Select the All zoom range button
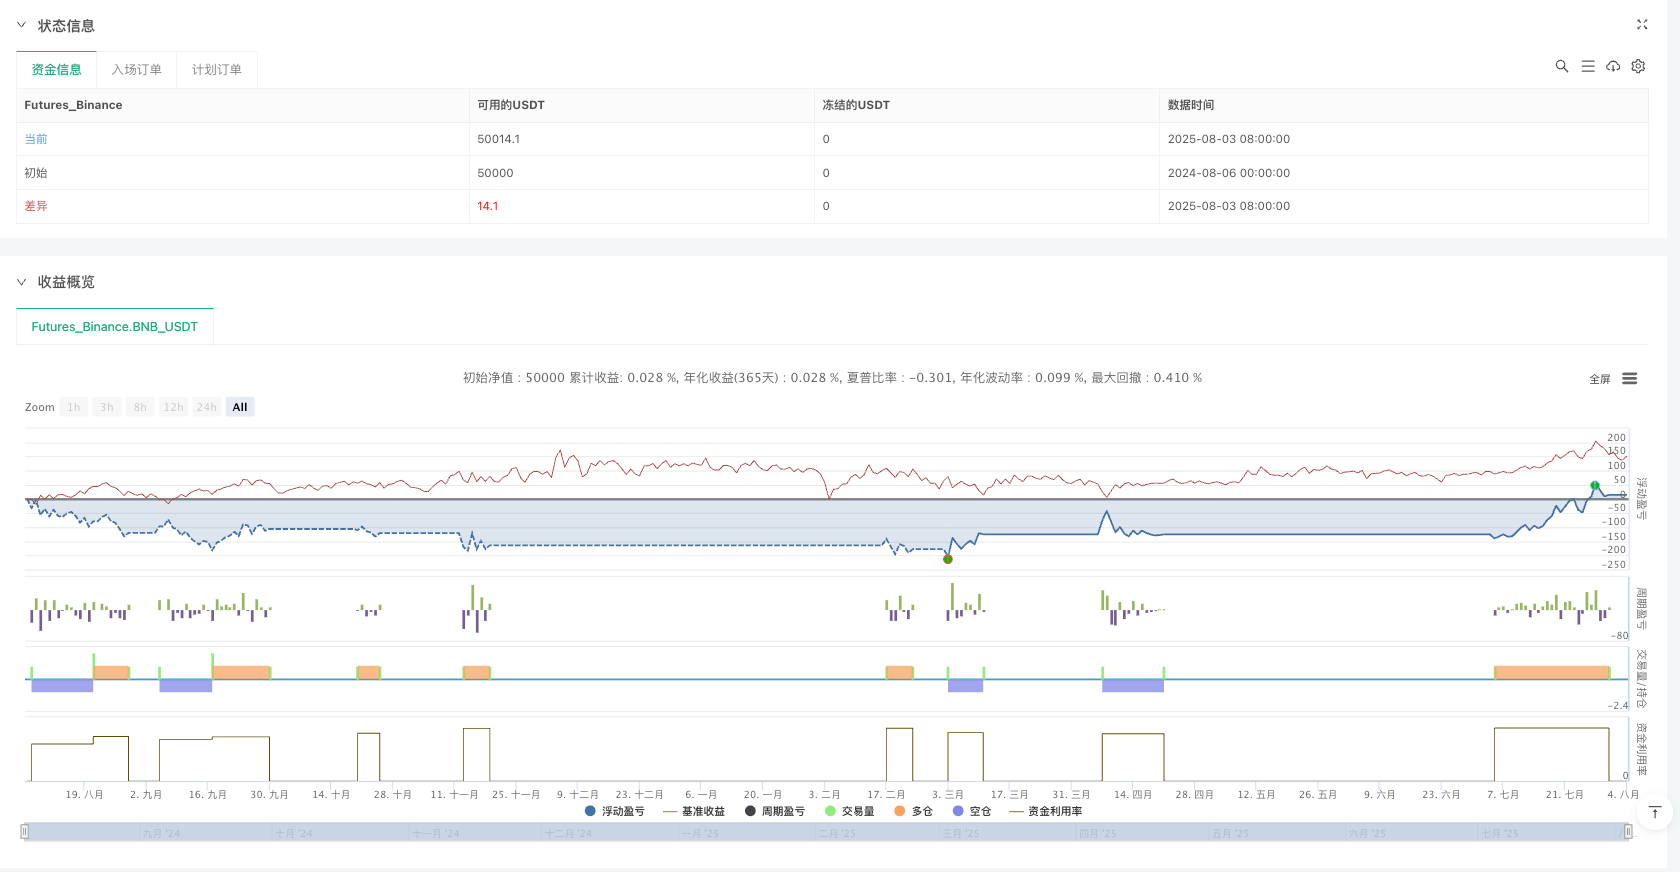1680x872 pixels. tap(240, 407)
